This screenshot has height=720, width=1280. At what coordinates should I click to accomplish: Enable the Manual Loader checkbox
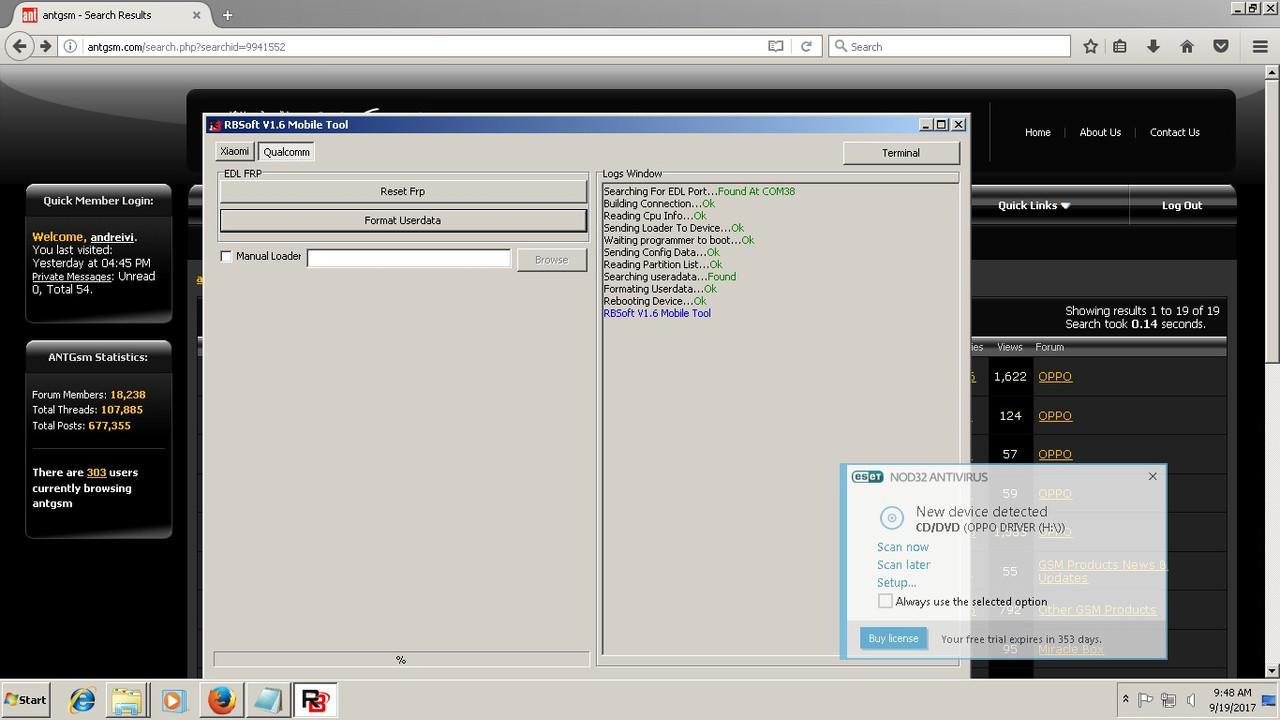click(226, 257)
